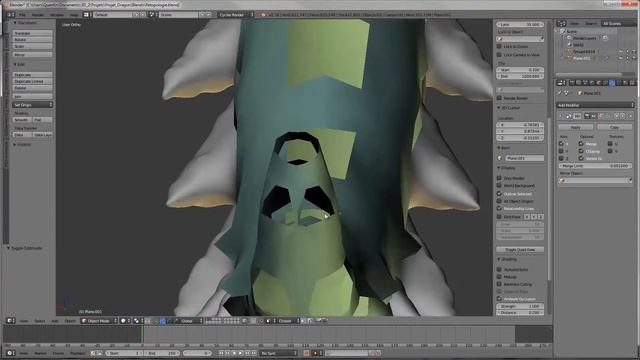The width and height of the screenshot is (640, 360).
Task: Toggle the Only Render checkbox
Action: (x=499, y=178)
